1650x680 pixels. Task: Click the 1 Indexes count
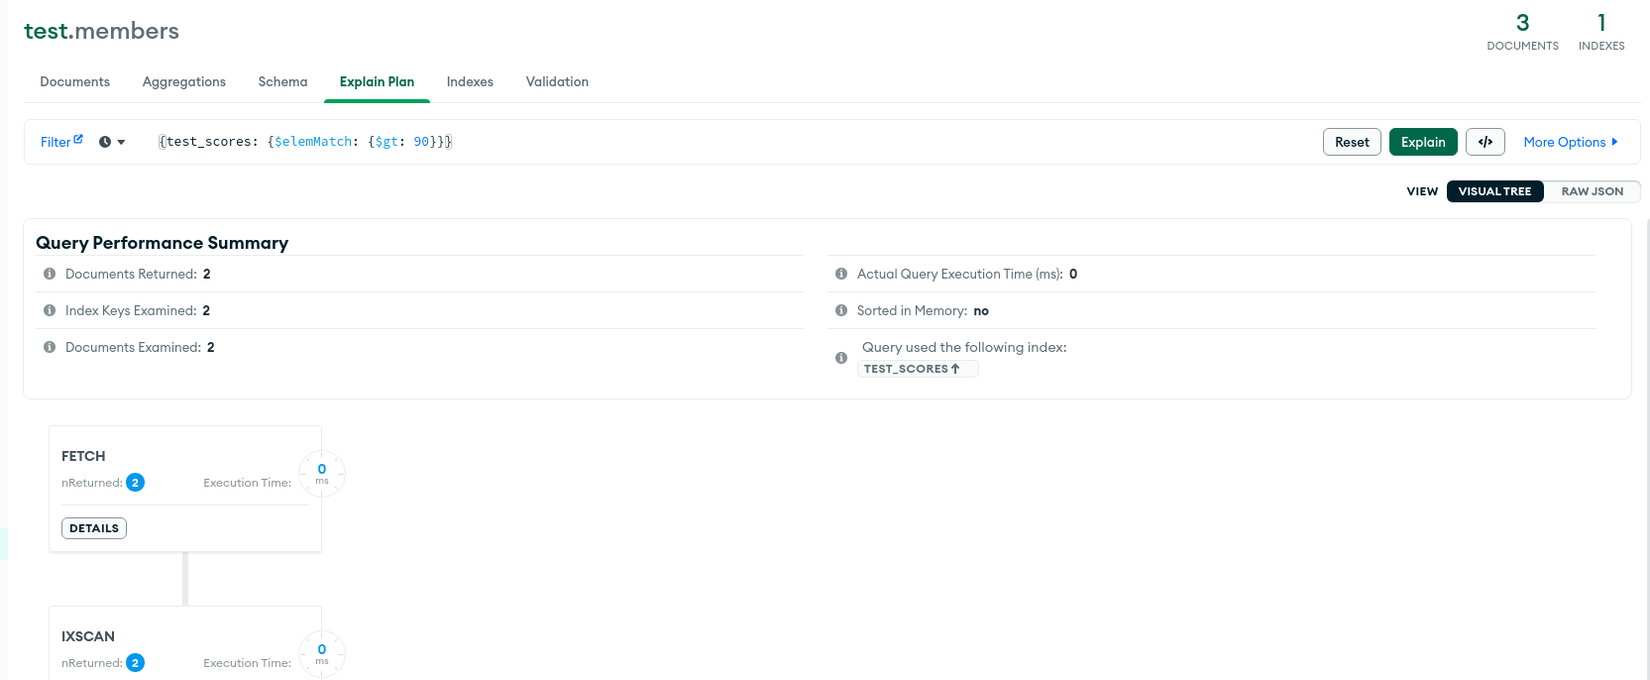(1601, 31)
